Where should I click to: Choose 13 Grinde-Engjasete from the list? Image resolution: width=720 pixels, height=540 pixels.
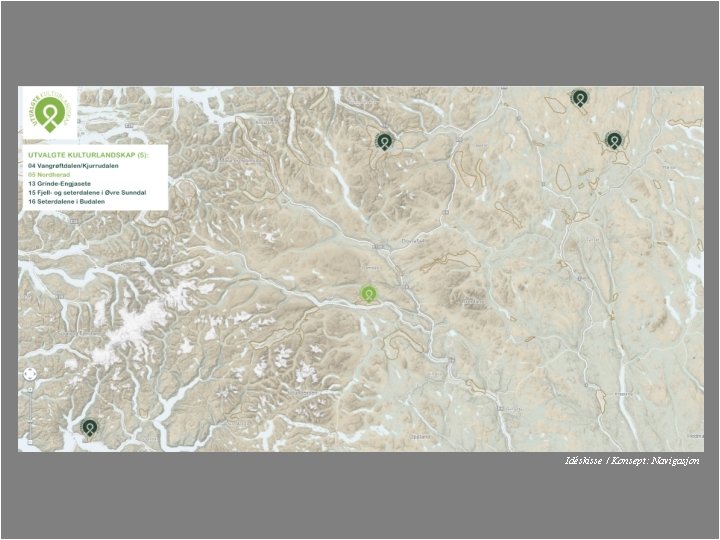coord(59,184)
